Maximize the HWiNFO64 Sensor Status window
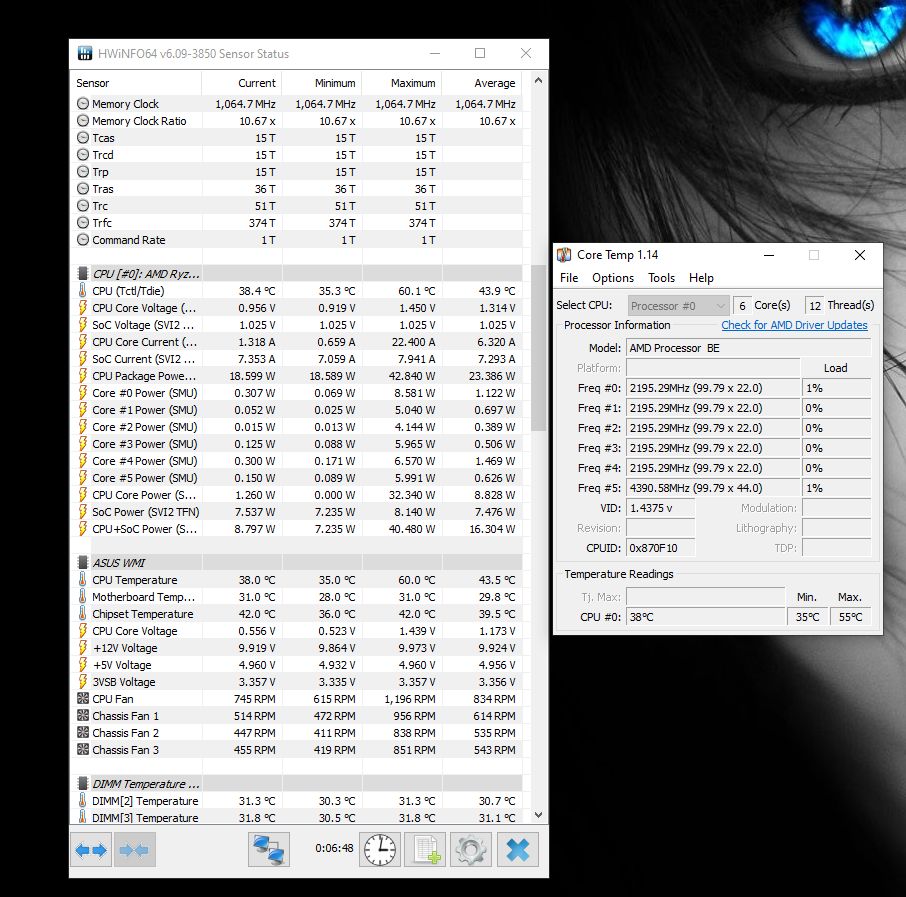This screenshot has width=906, height=897. [x=480, y=53]
